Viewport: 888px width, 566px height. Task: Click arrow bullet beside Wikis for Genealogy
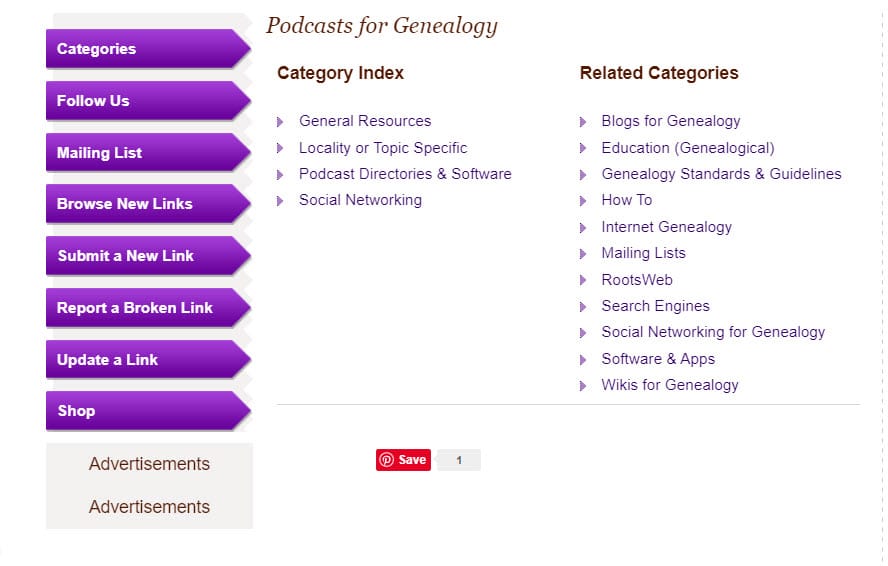[583, 386]
